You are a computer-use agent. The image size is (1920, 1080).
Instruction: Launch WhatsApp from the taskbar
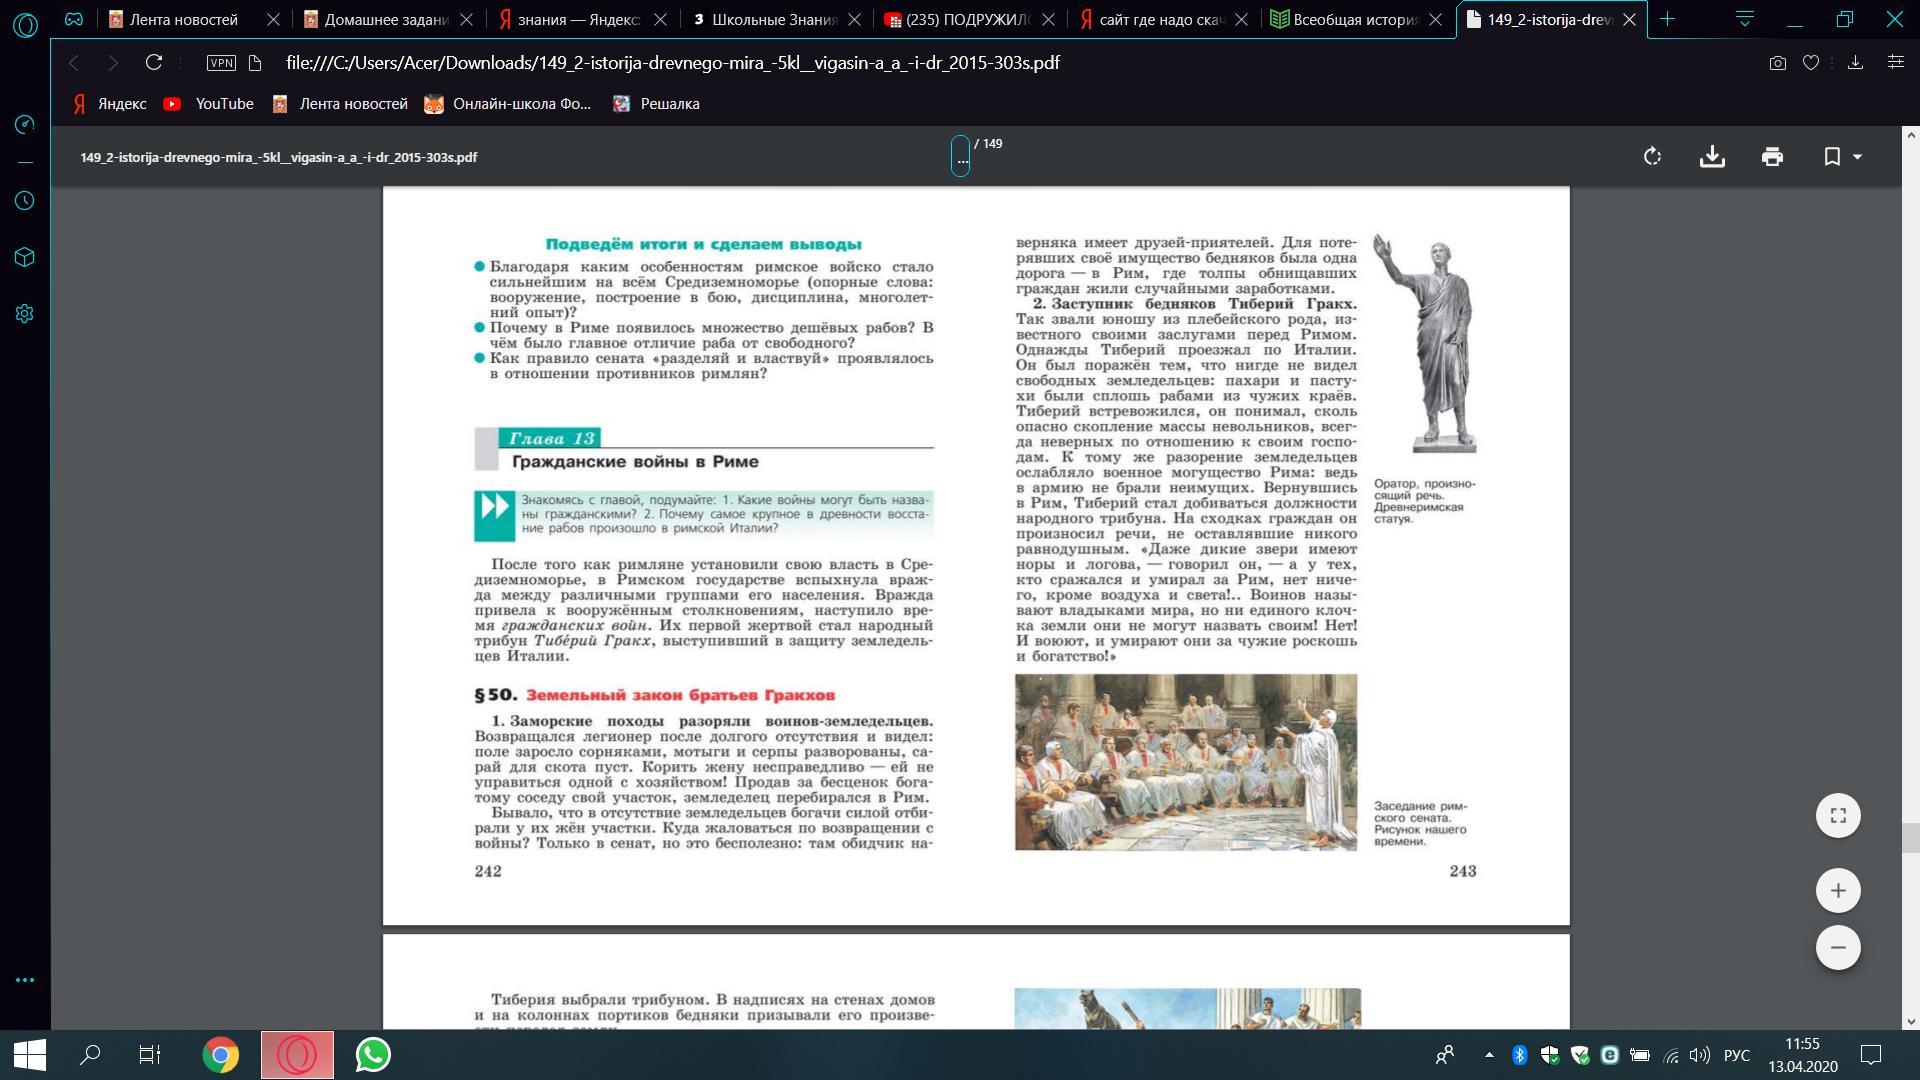(x=373, y=1055)
